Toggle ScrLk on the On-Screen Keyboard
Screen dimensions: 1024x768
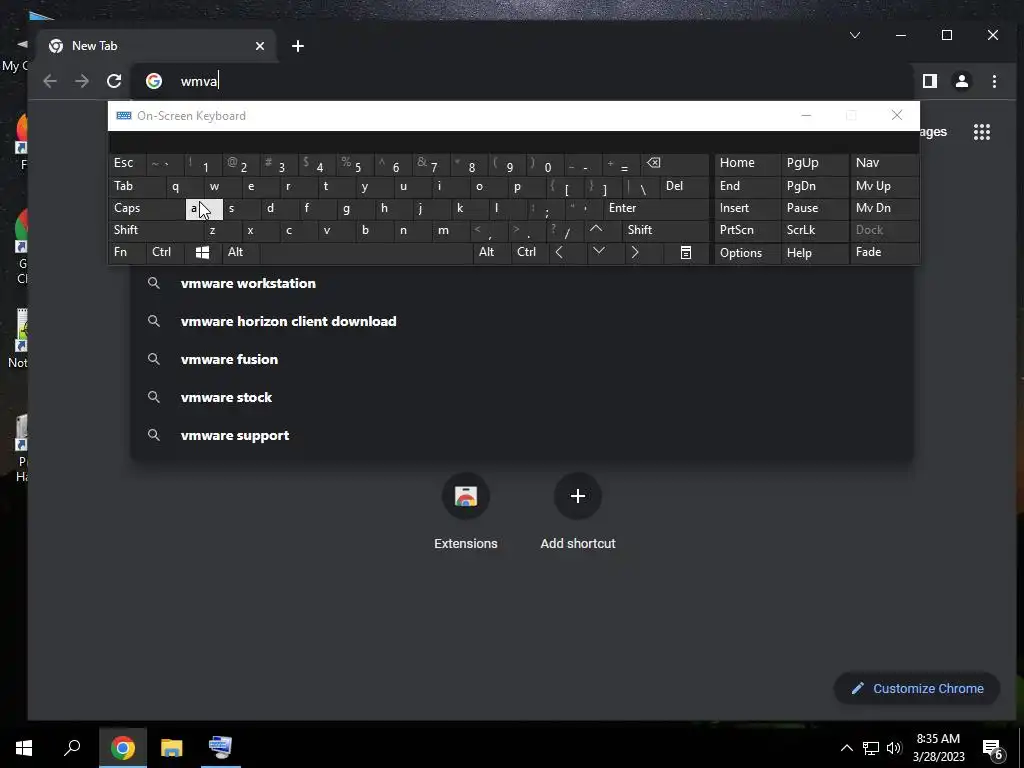pyautogui.click(x=814, y=230)
